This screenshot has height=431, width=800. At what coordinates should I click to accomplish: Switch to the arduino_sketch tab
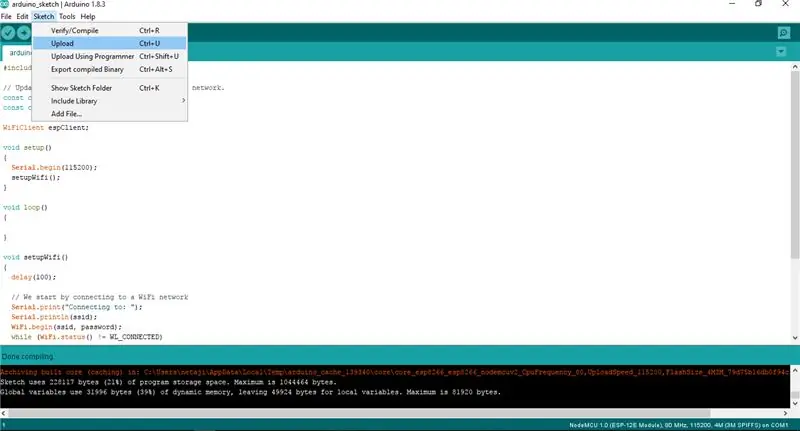[17, 53]
